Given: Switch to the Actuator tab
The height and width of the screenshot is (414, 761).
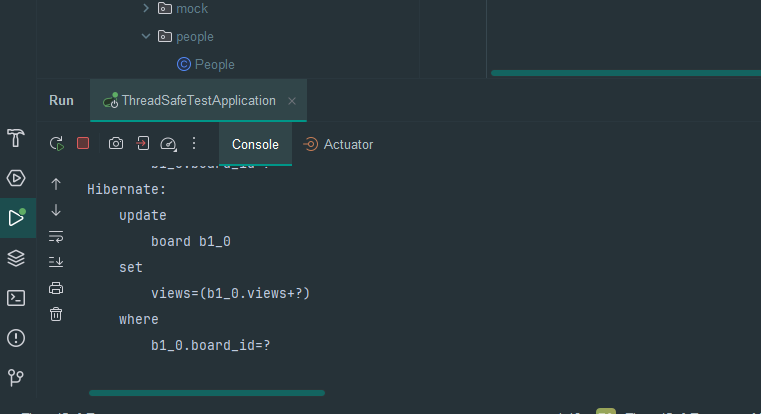Looking at the screenshot, I should [x=338, y=144].
